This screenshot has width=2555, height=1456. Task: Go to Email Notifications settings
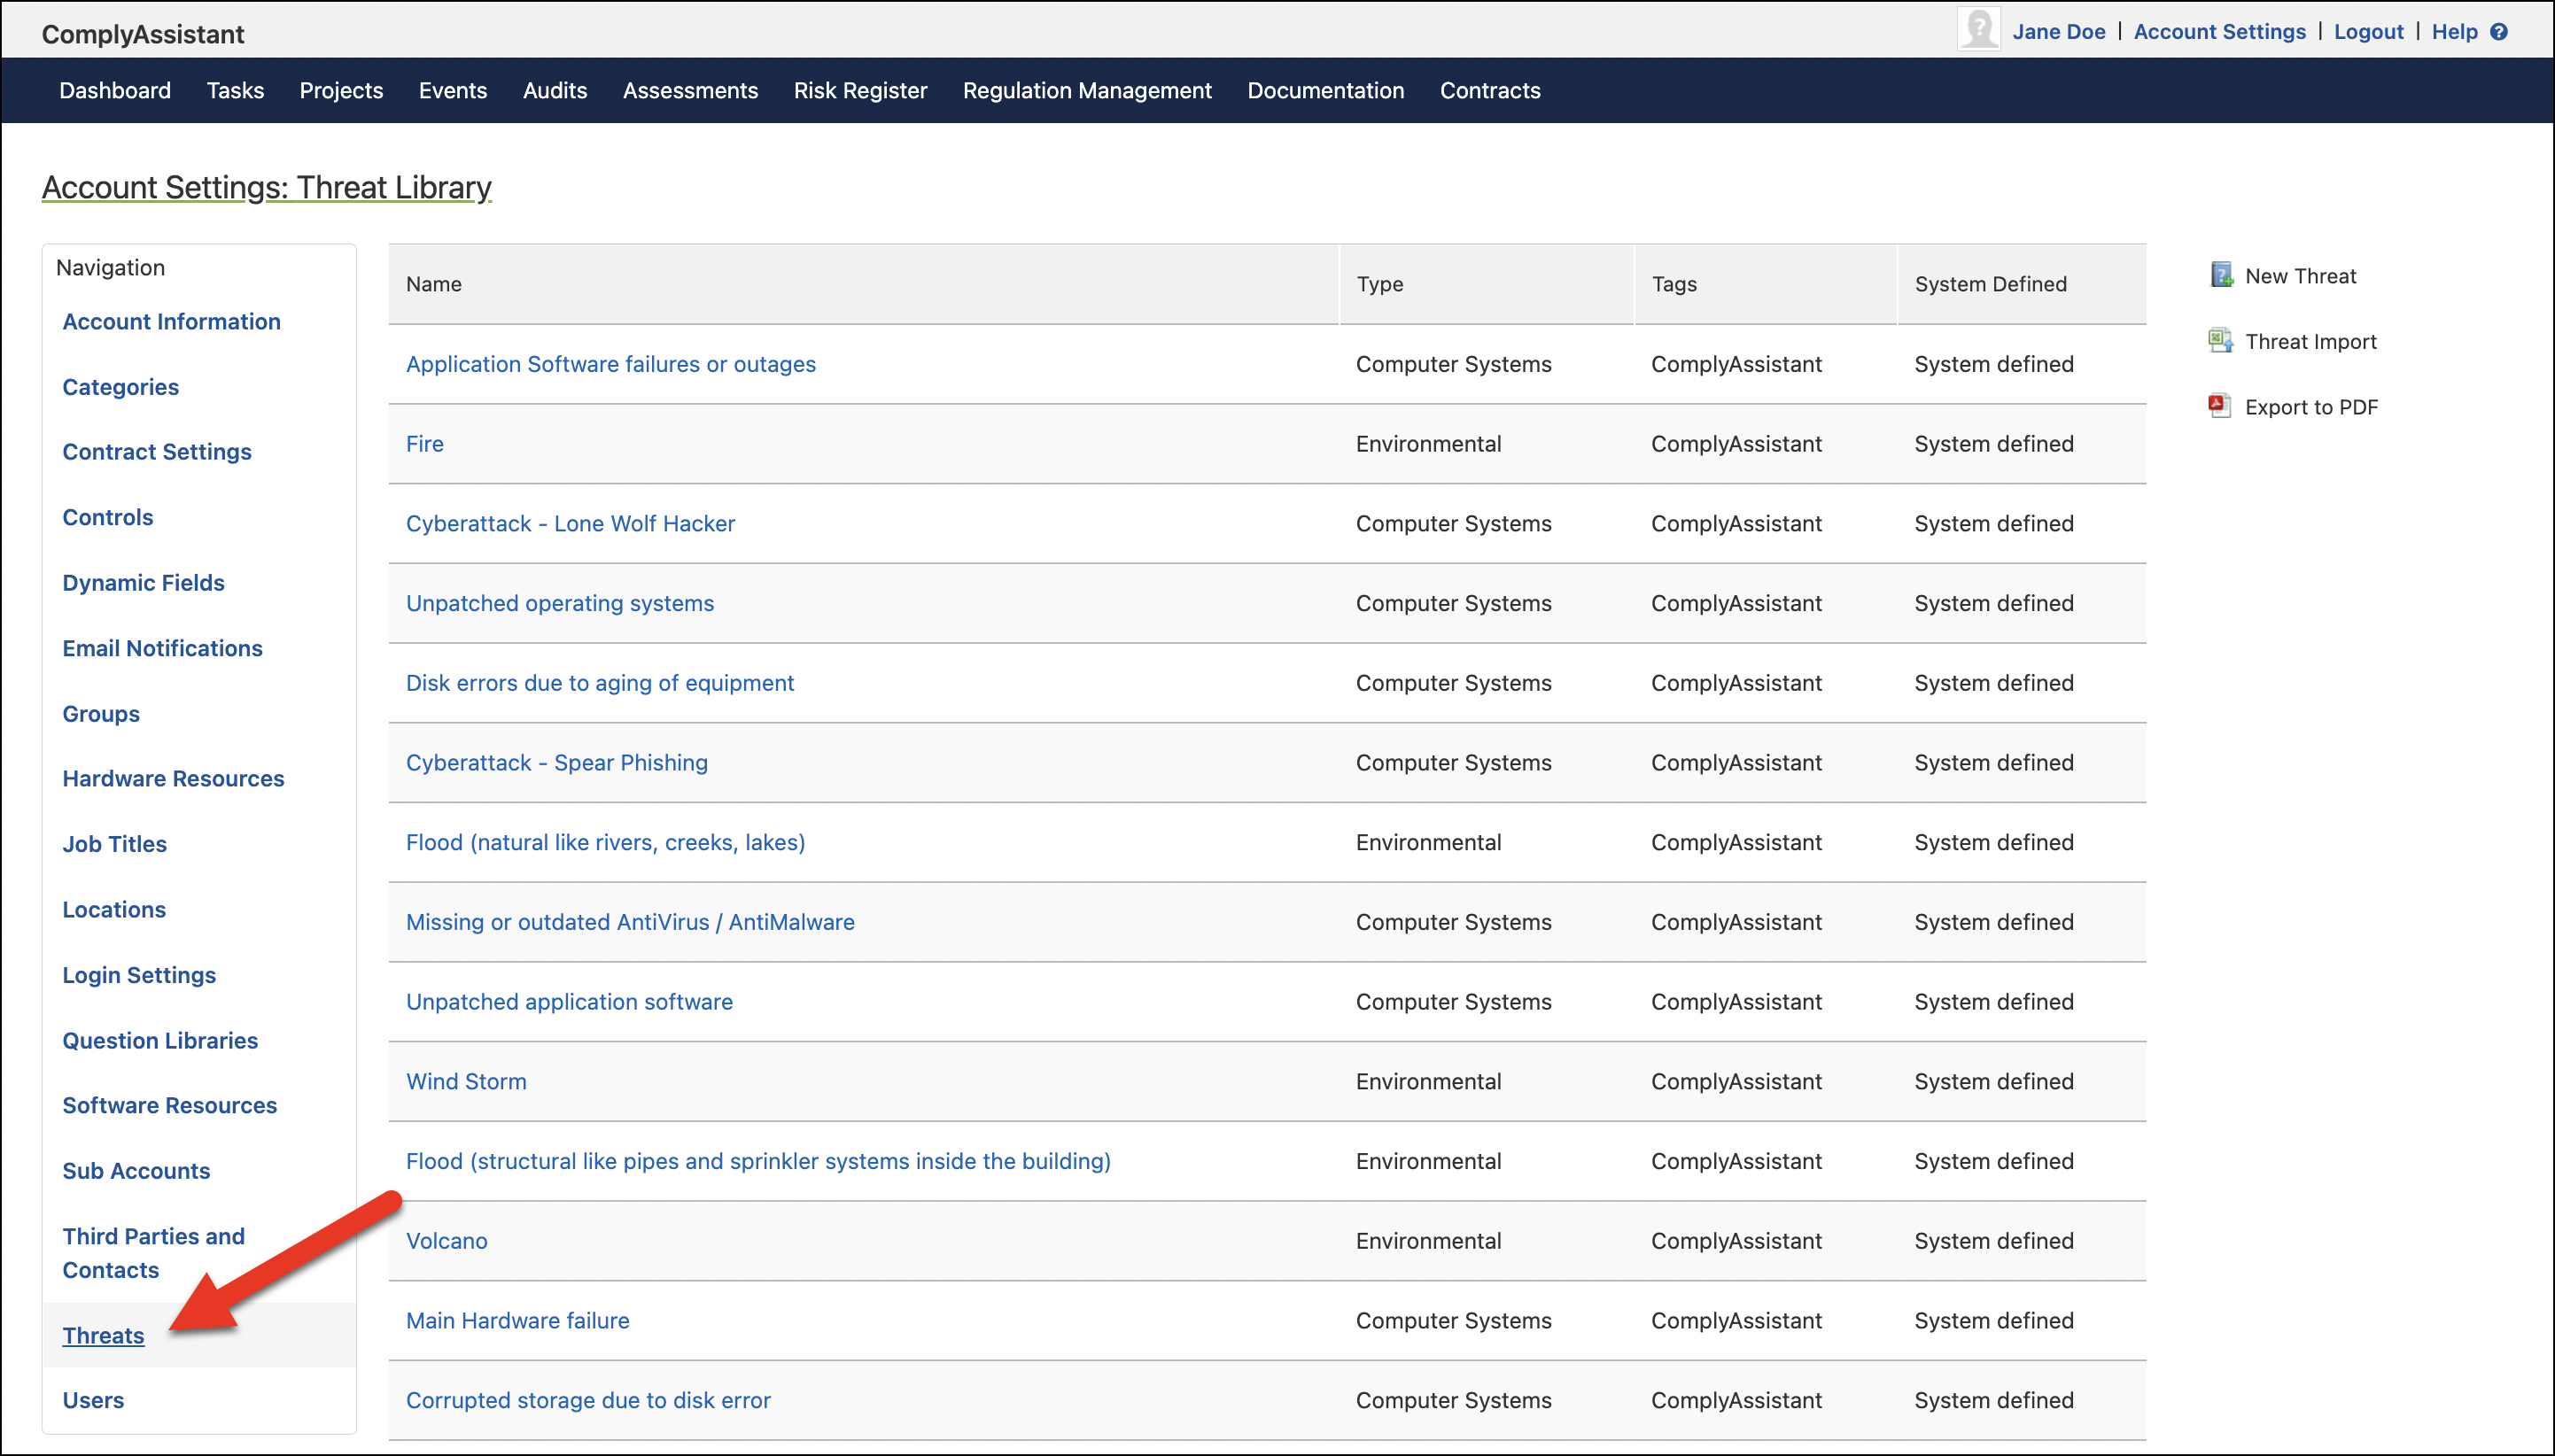[x=162, y=648]
